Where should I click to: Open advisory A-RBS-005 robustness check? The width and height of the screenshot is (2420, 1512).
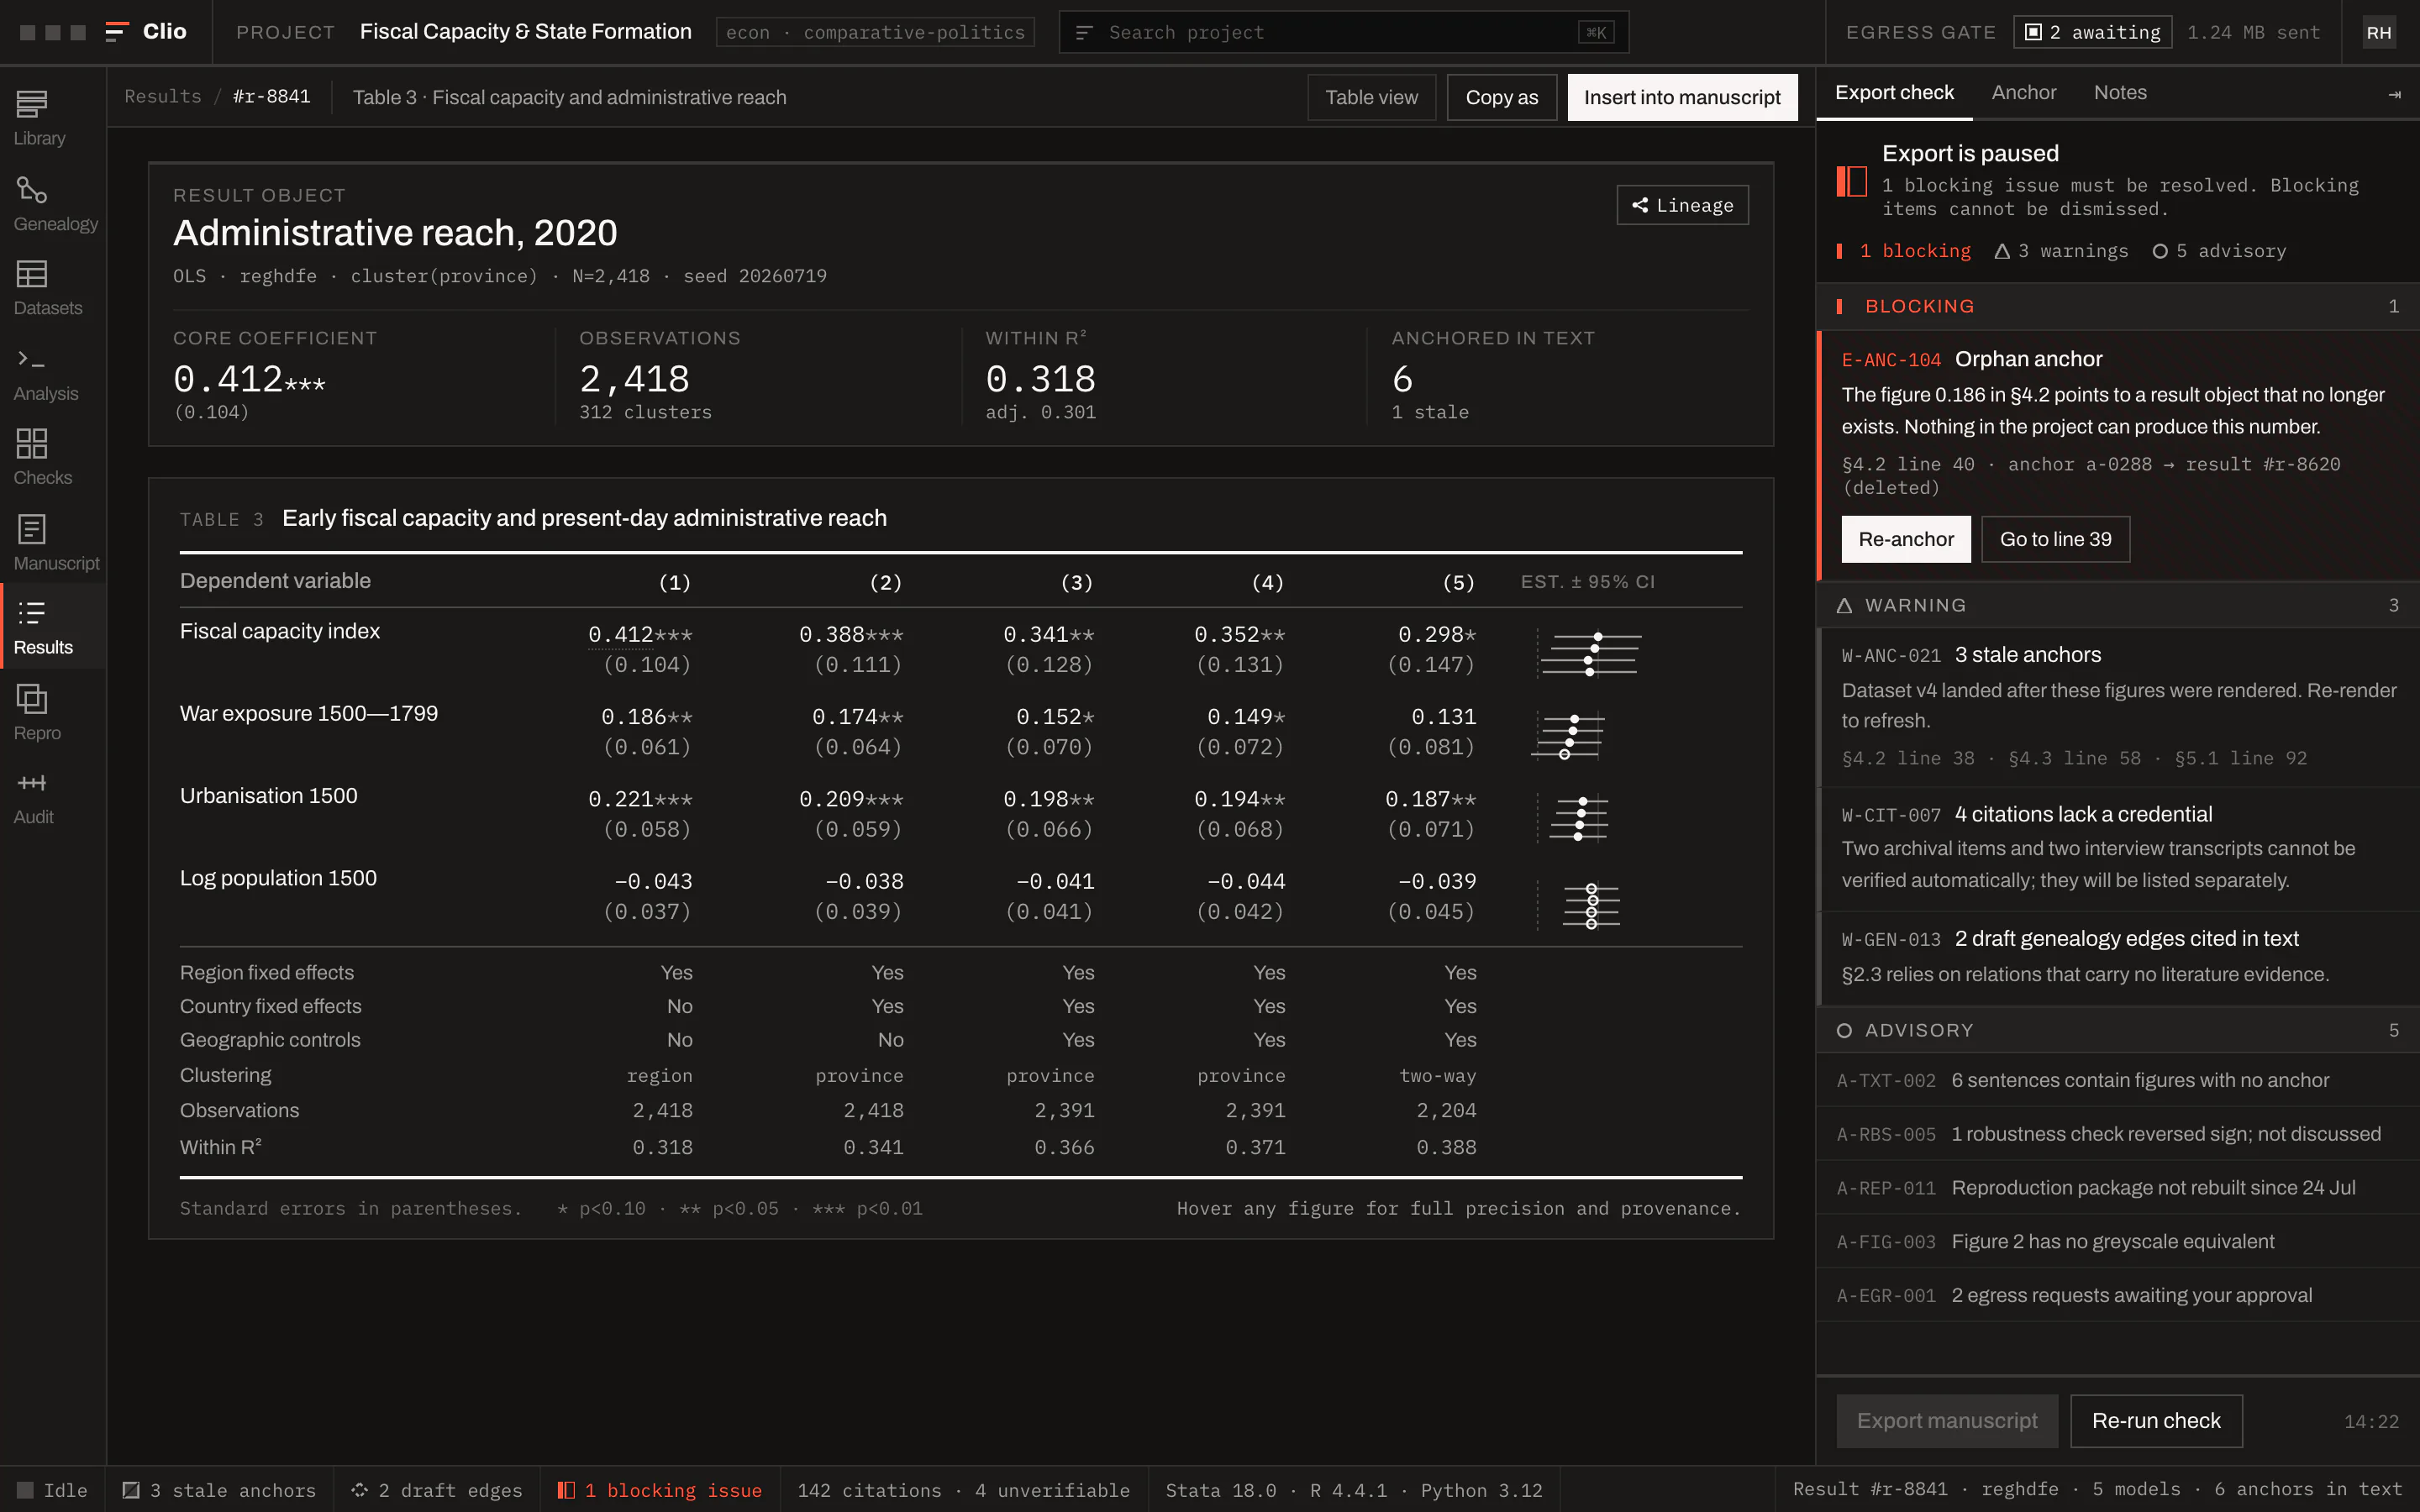tap(2118, 1134)
